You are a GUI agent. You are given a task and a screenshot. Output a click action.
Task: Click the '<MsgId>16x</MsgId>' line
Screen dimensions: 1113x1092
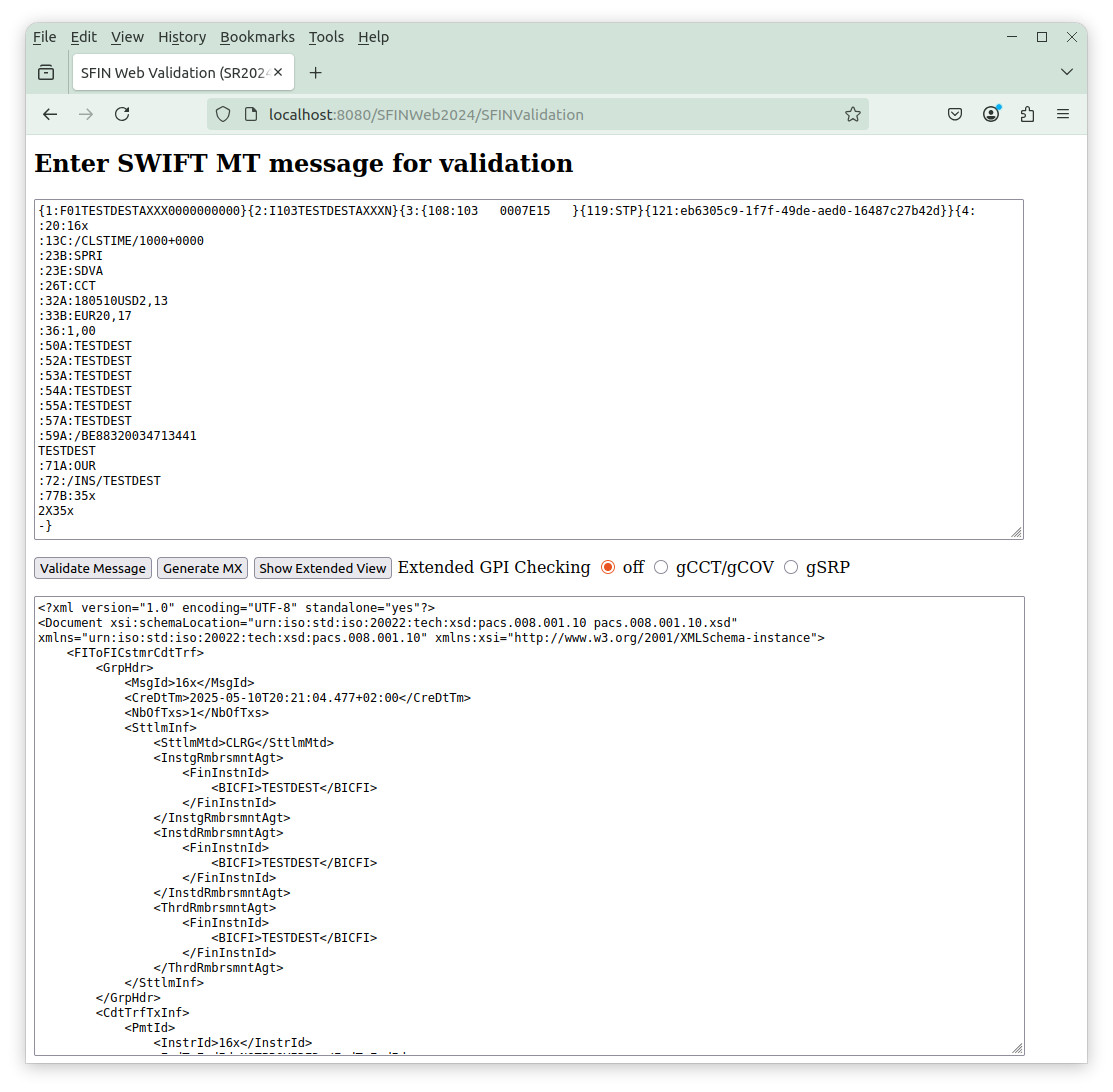click(x=190, y=683)
